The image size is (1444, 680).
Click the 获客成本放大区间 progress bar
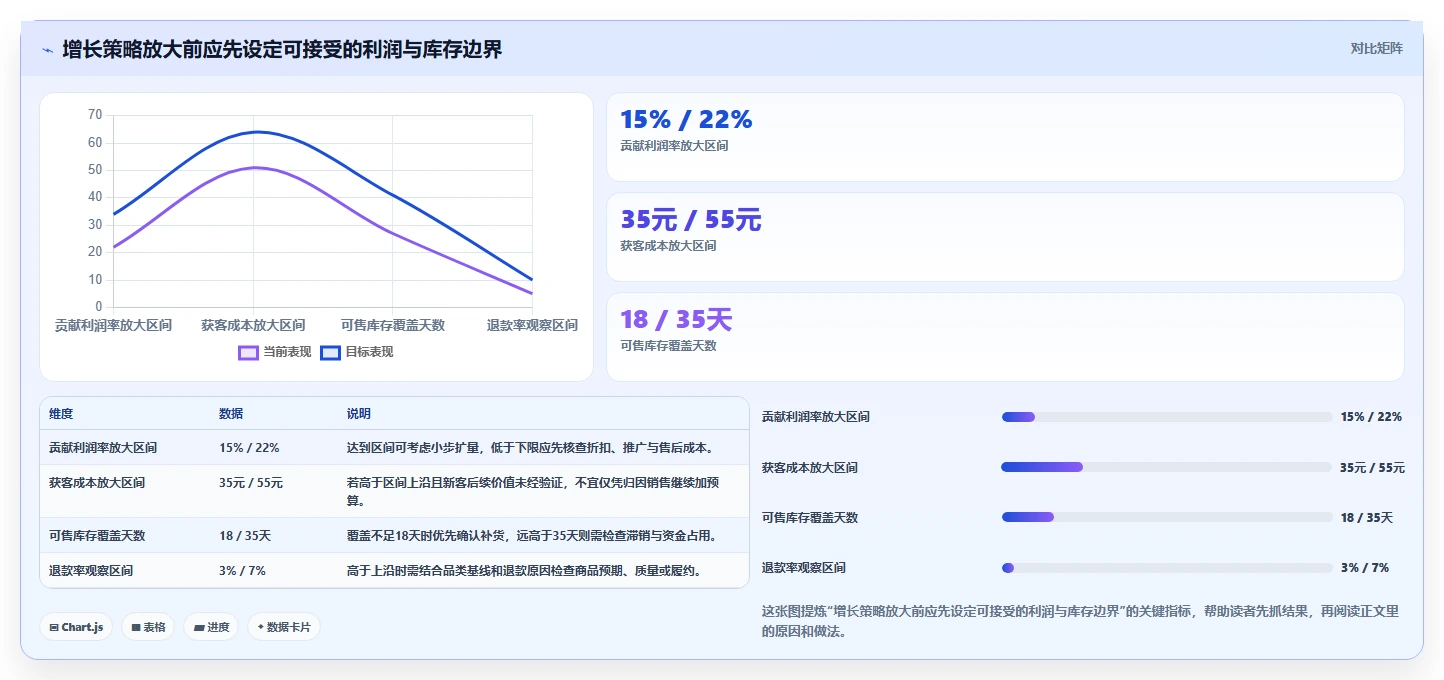(x=1167, y=467)
